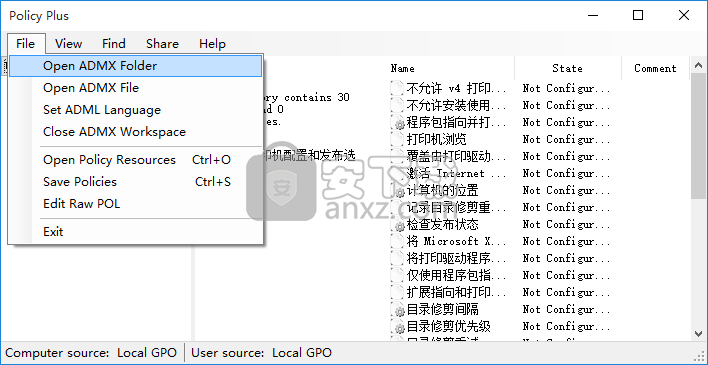
Task: Choose Open ADMX Folder from File menu
Action: [x=135, y=66]
